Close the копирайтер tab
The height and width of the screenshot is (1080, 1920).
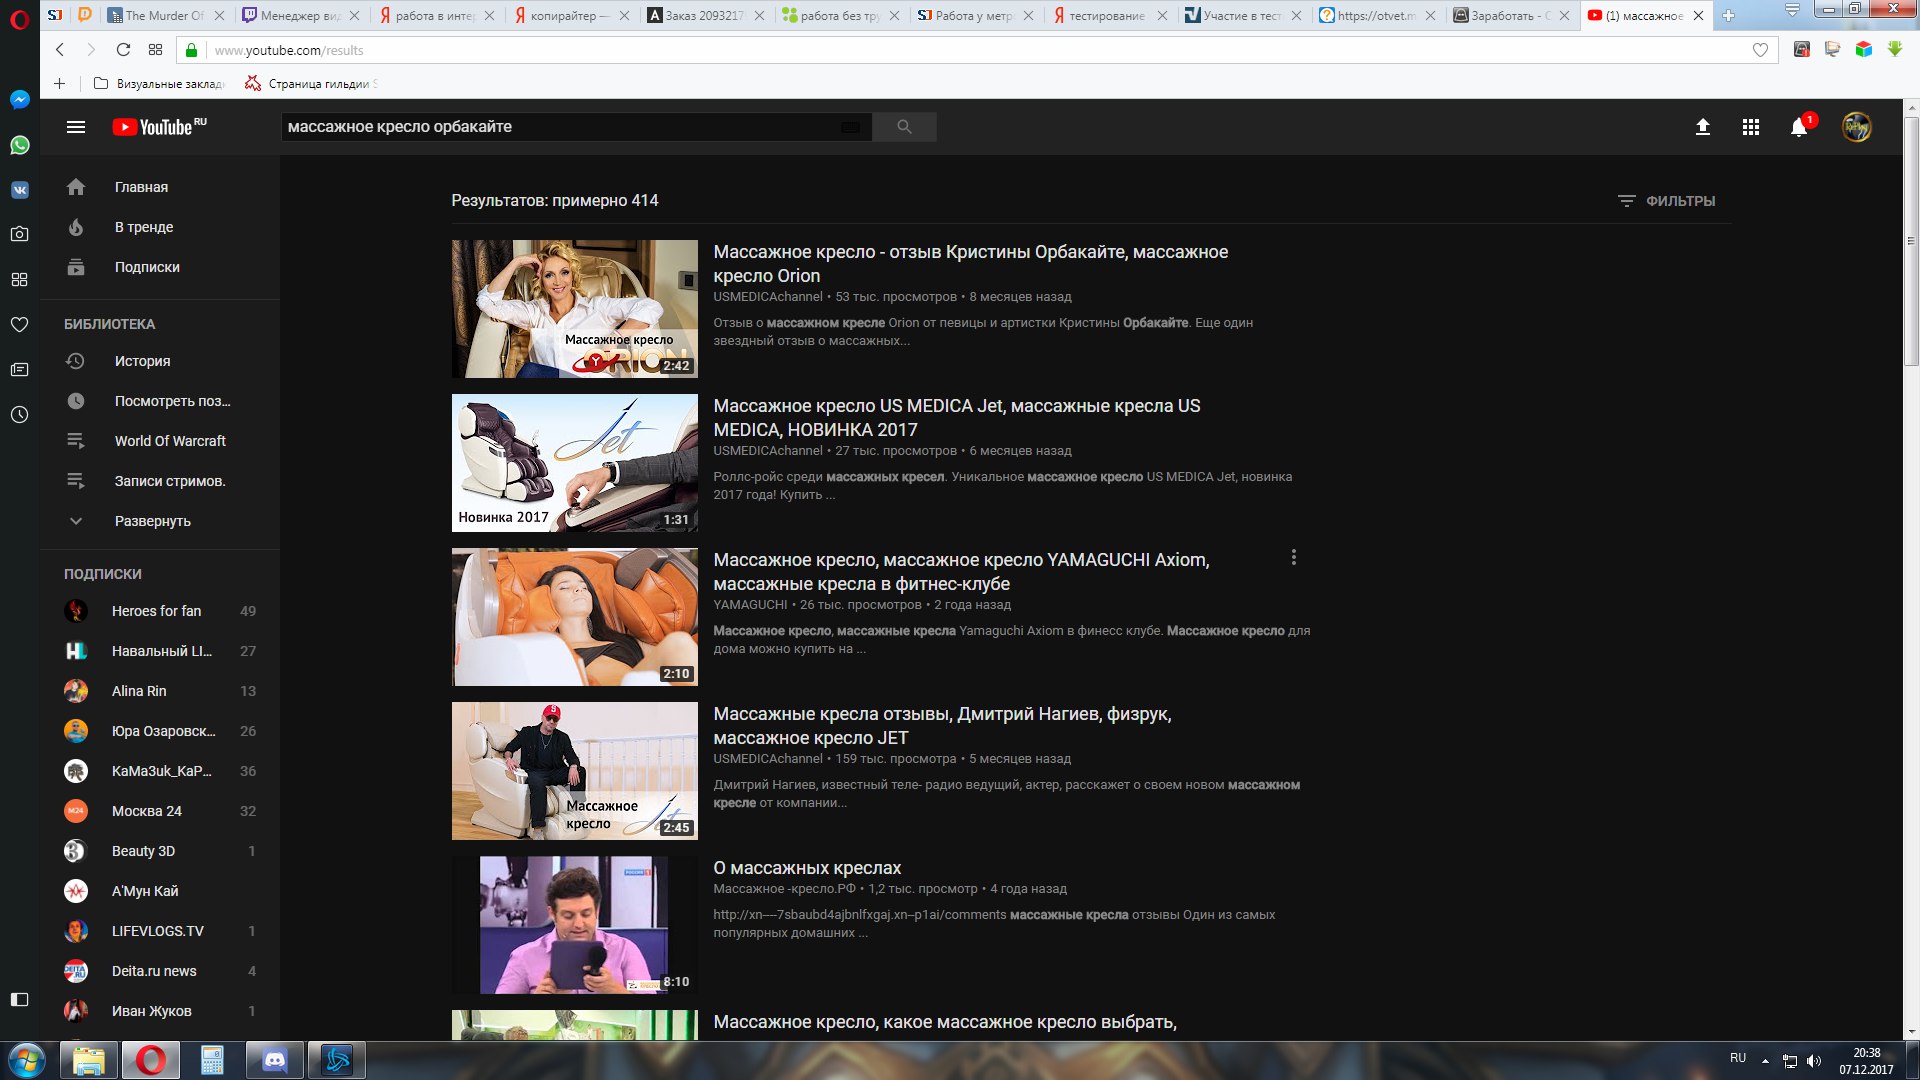[624, 15]
